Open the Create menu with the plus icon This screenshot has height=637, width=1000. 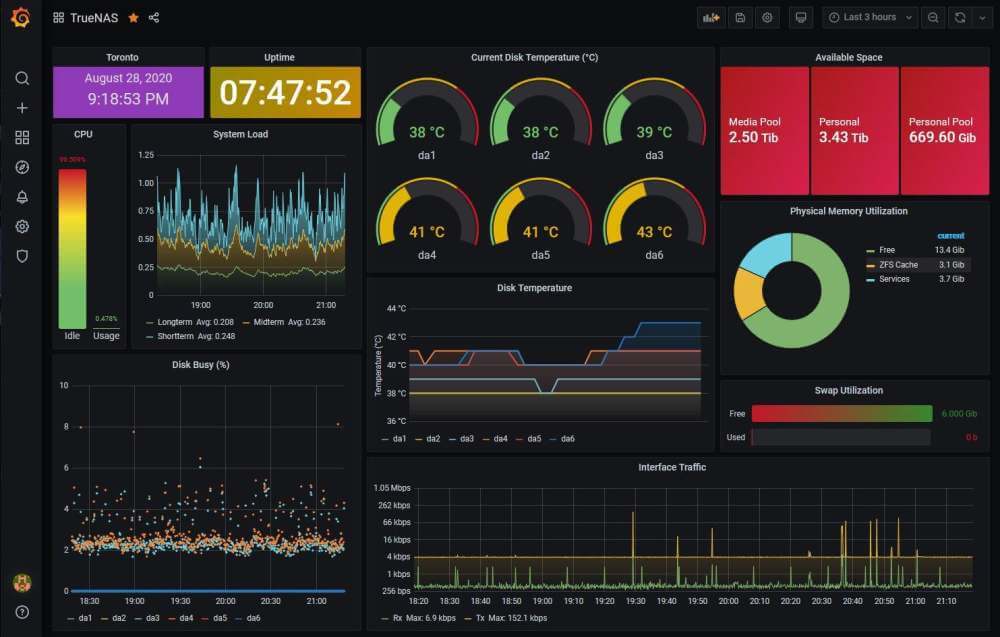coord(21,107)
